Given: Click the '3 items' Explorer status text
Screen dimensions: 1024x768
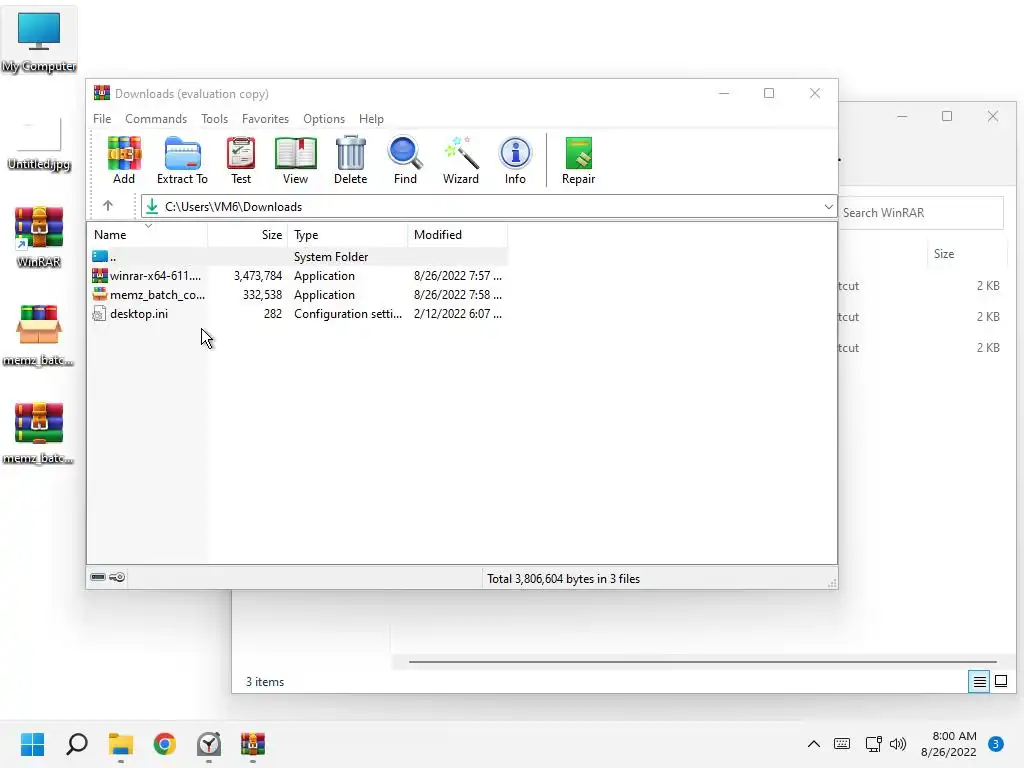Looking at the screenshot, I should 264,682.
